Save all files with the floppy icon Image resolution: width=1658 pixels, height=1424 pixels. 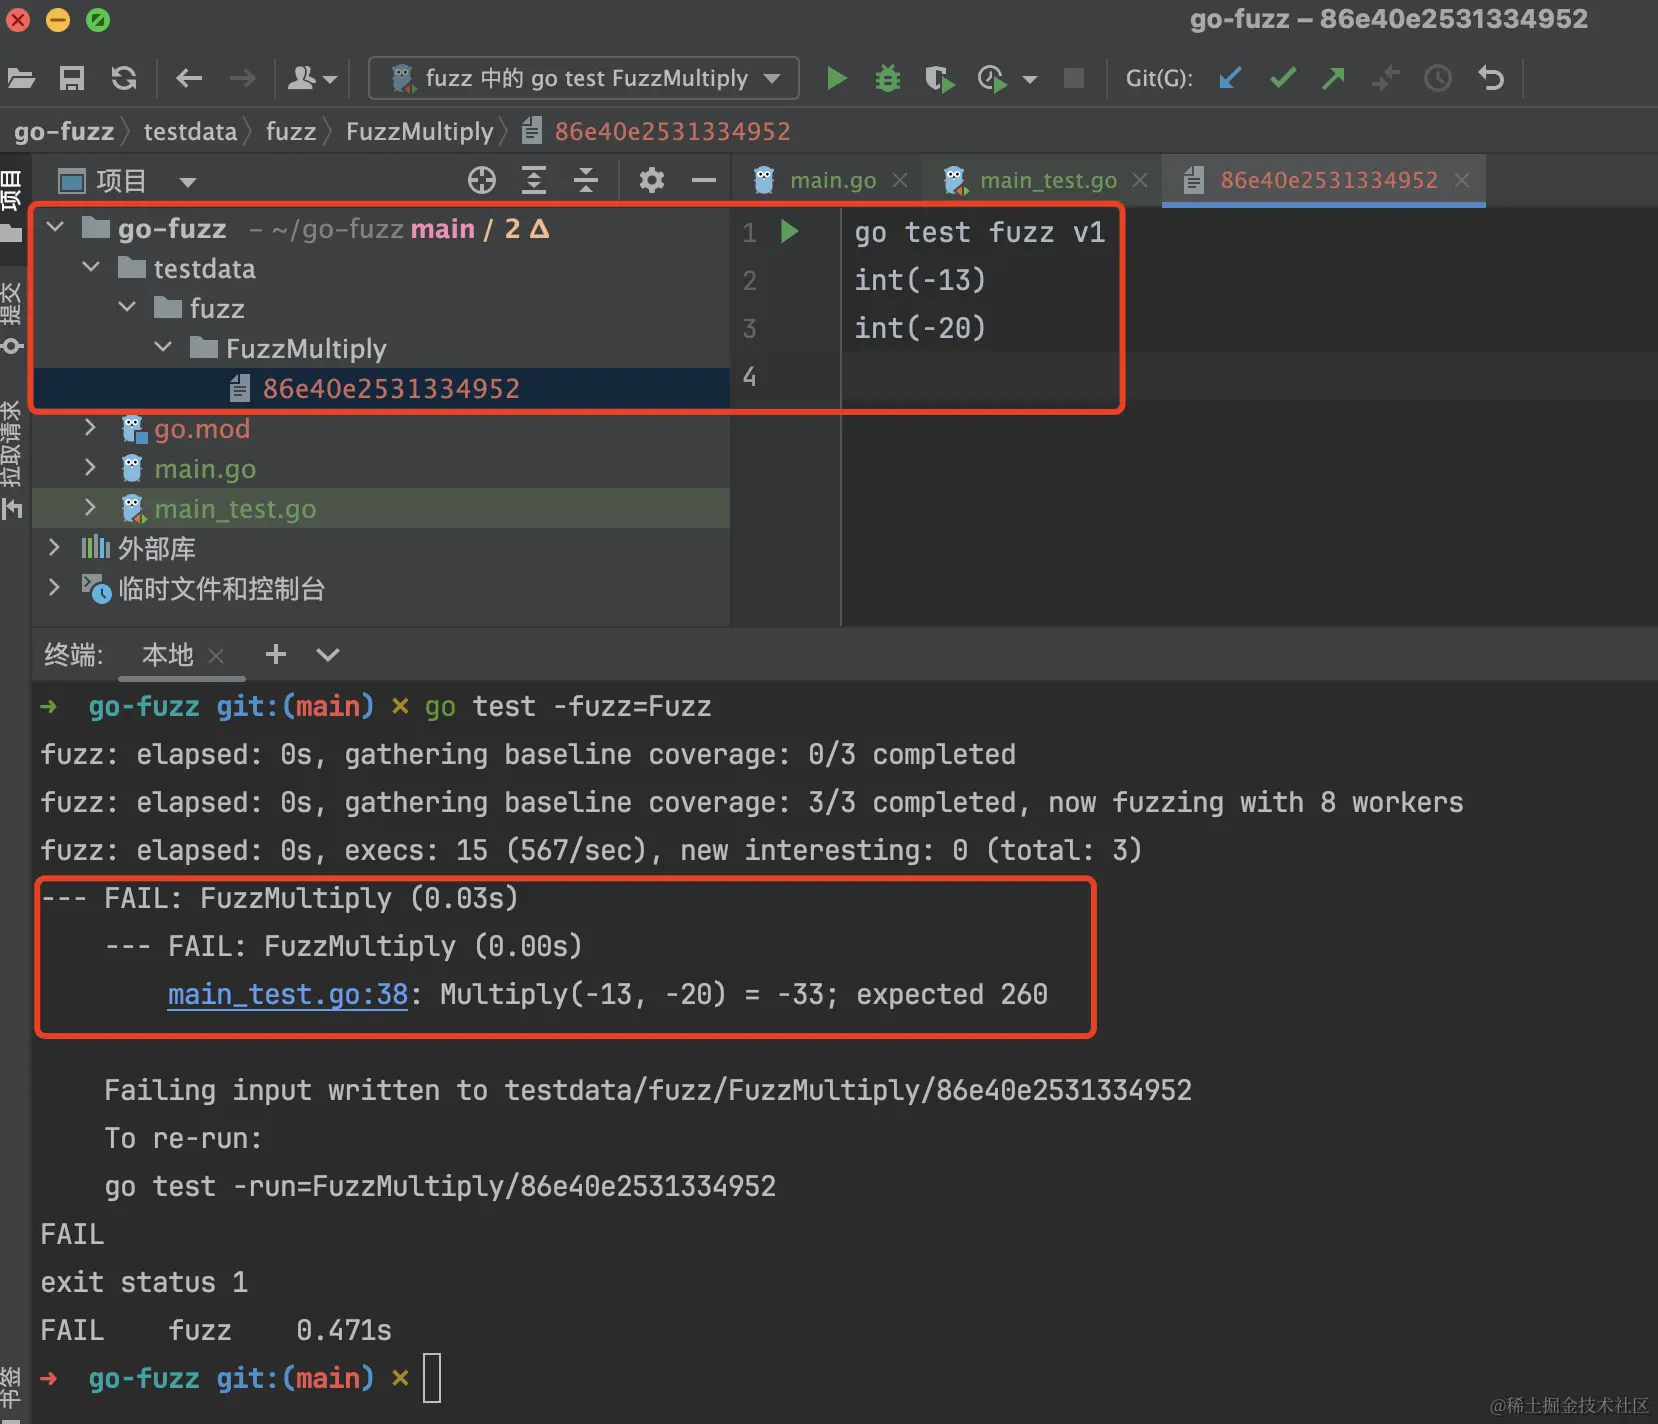[x=72, y=78]
